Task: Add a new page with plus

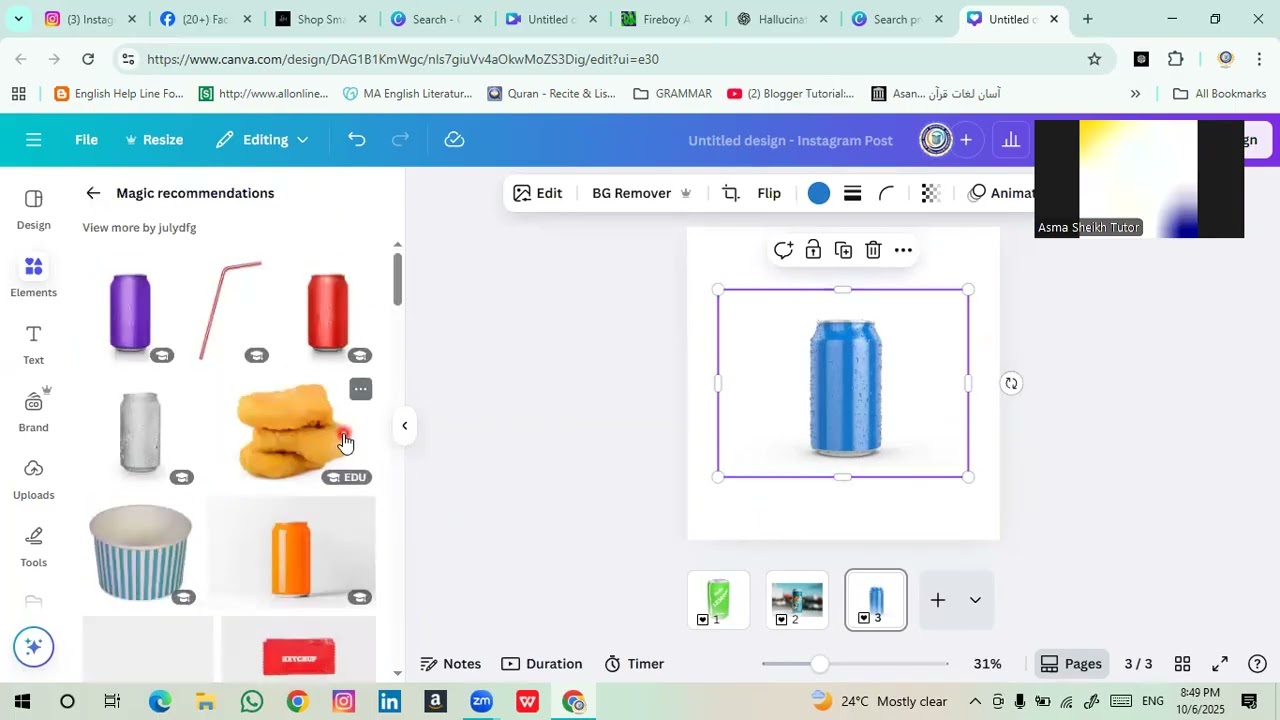Action: (x=937, y=600)
